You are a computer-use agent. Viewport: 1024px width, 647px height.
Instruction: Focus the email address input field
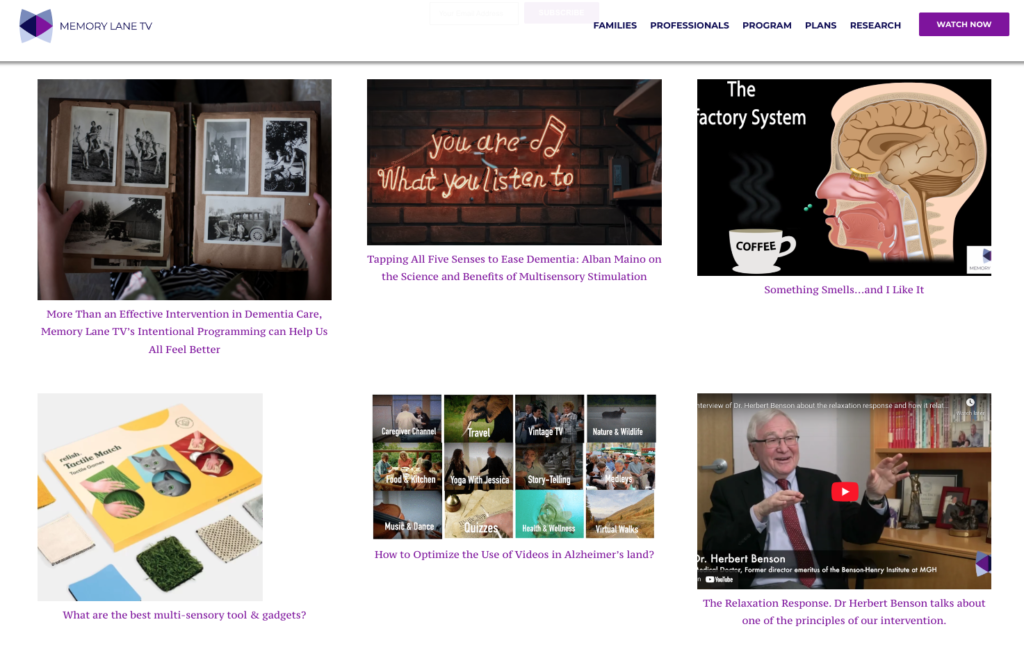coord(474,13)
